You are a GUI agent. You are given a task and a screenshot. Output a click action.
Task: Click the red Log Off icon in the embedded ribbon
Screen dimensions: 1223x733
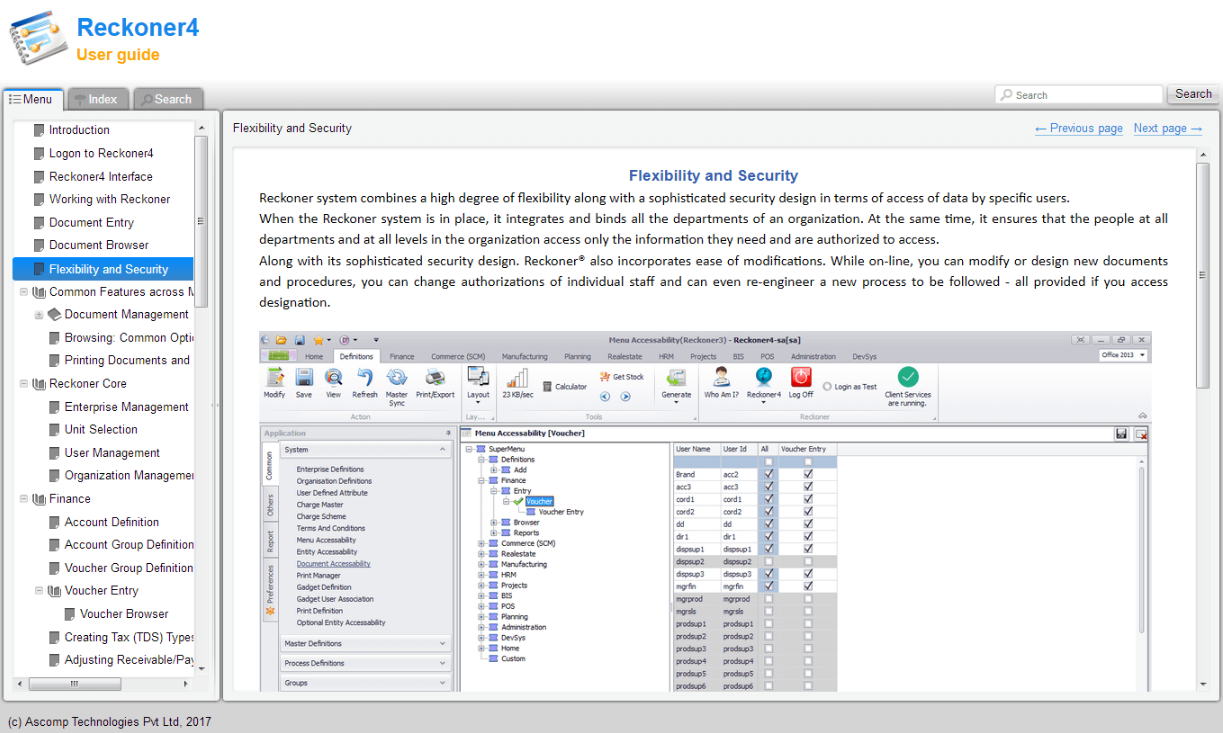[801, 377]
